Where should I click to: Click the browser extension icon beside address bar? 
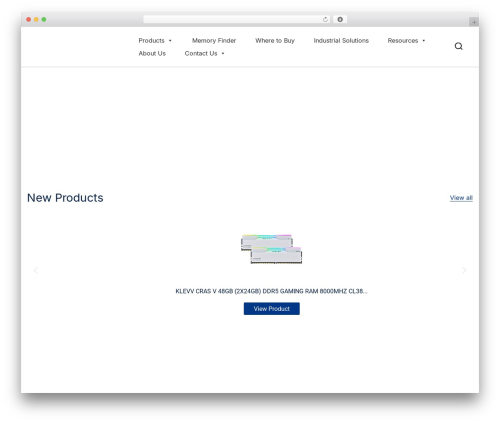point(340,19)
